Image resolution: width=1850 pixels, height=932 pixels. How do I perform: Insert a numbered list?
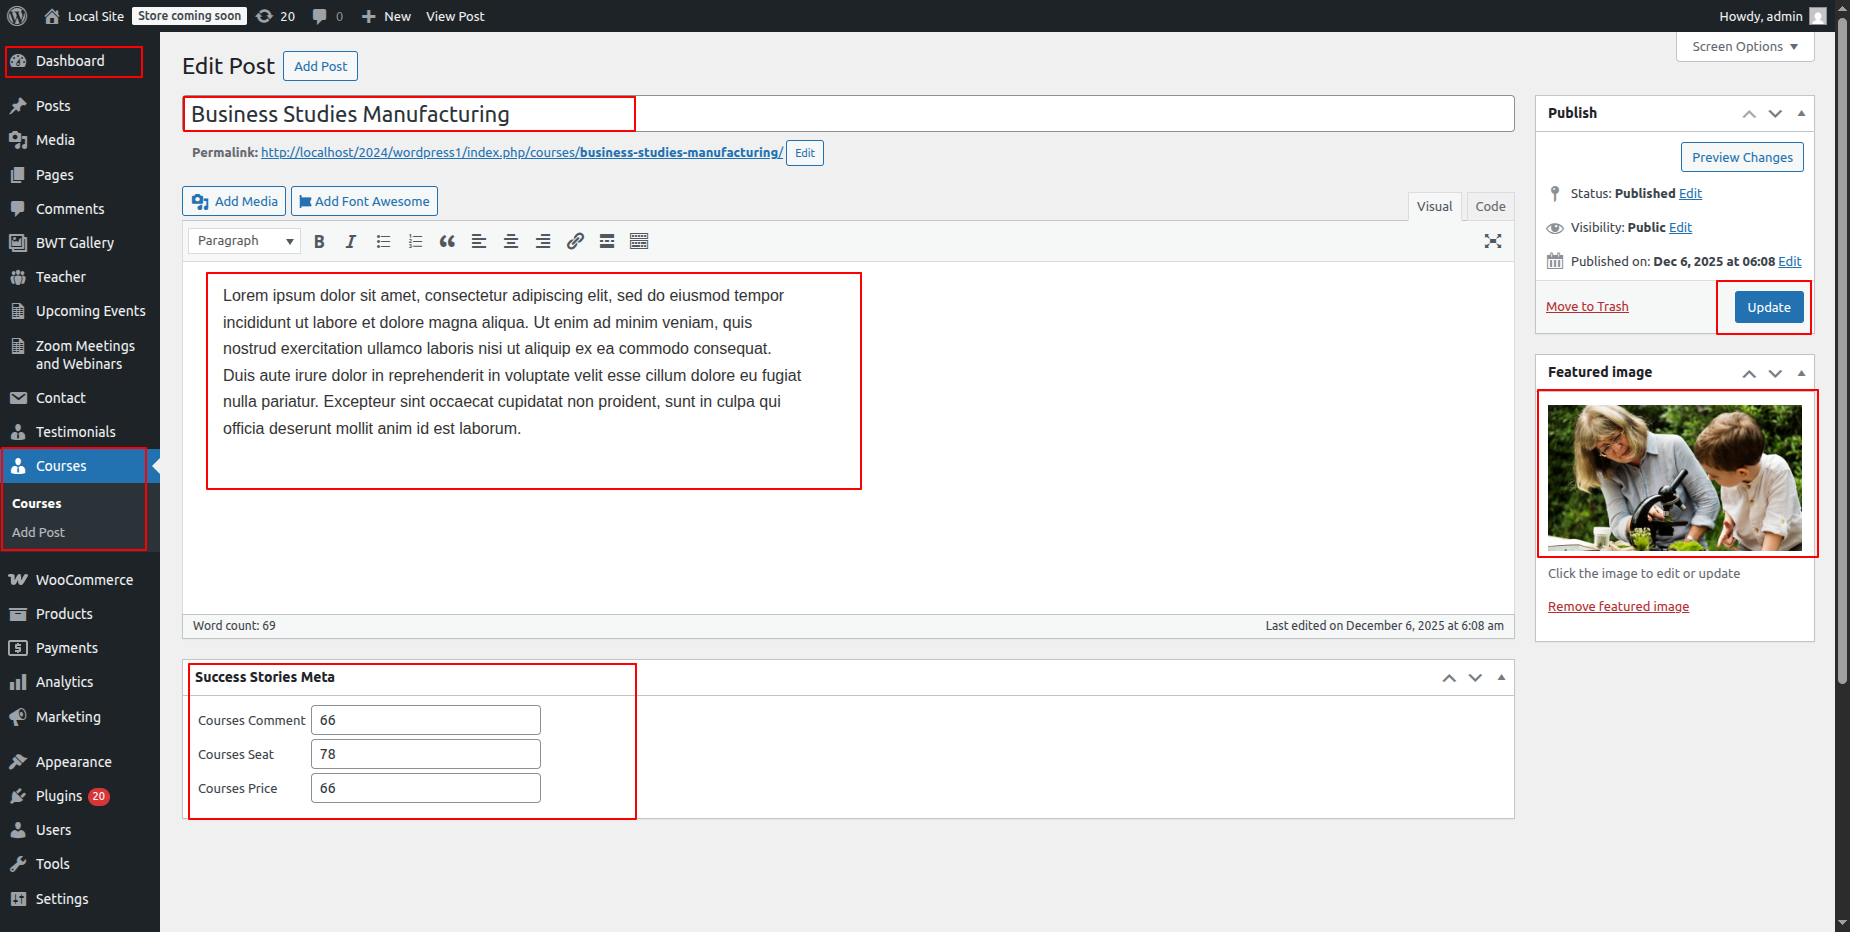[x=415, y=242]
